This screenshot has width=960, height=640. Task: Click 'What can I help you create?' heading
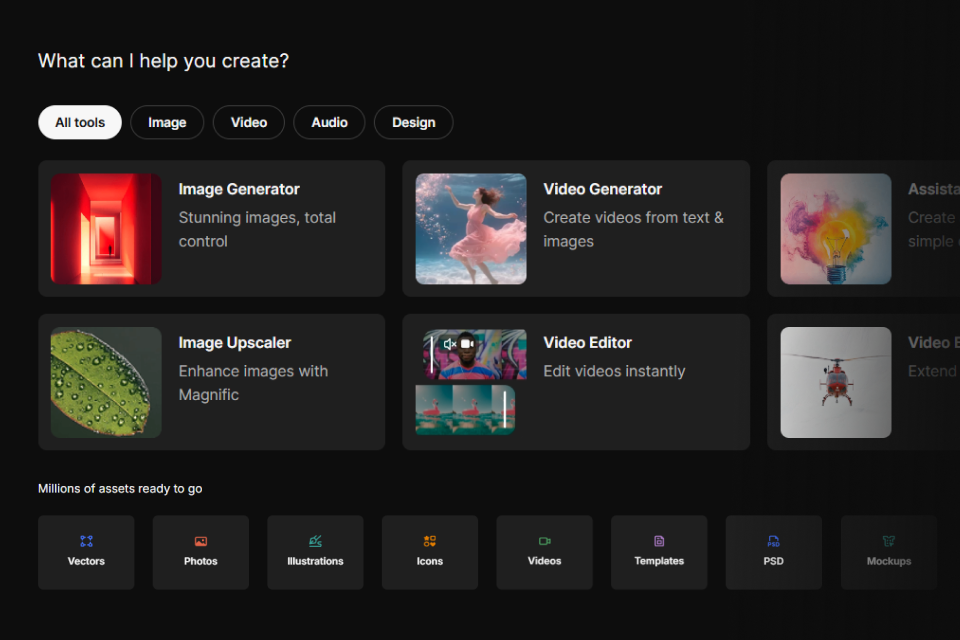163,61
